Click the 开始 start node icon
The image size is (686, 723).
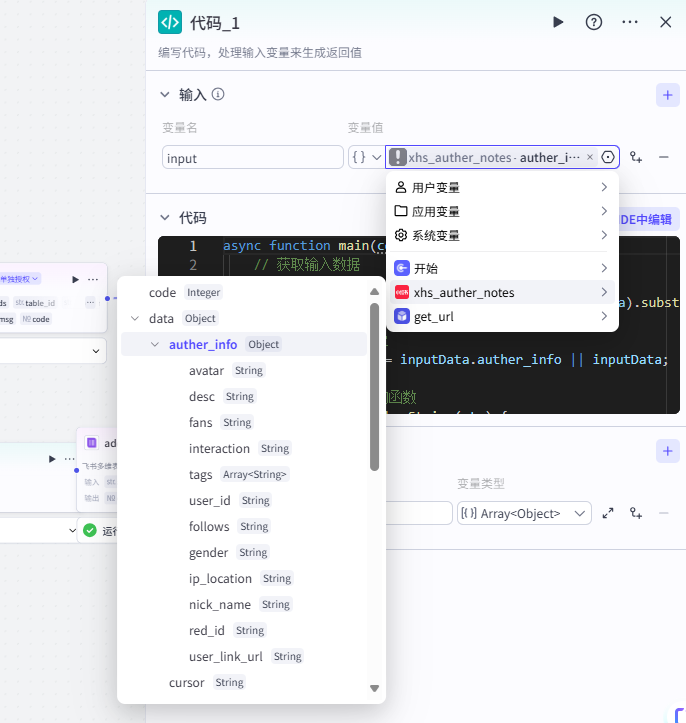(x=402, y=268)
